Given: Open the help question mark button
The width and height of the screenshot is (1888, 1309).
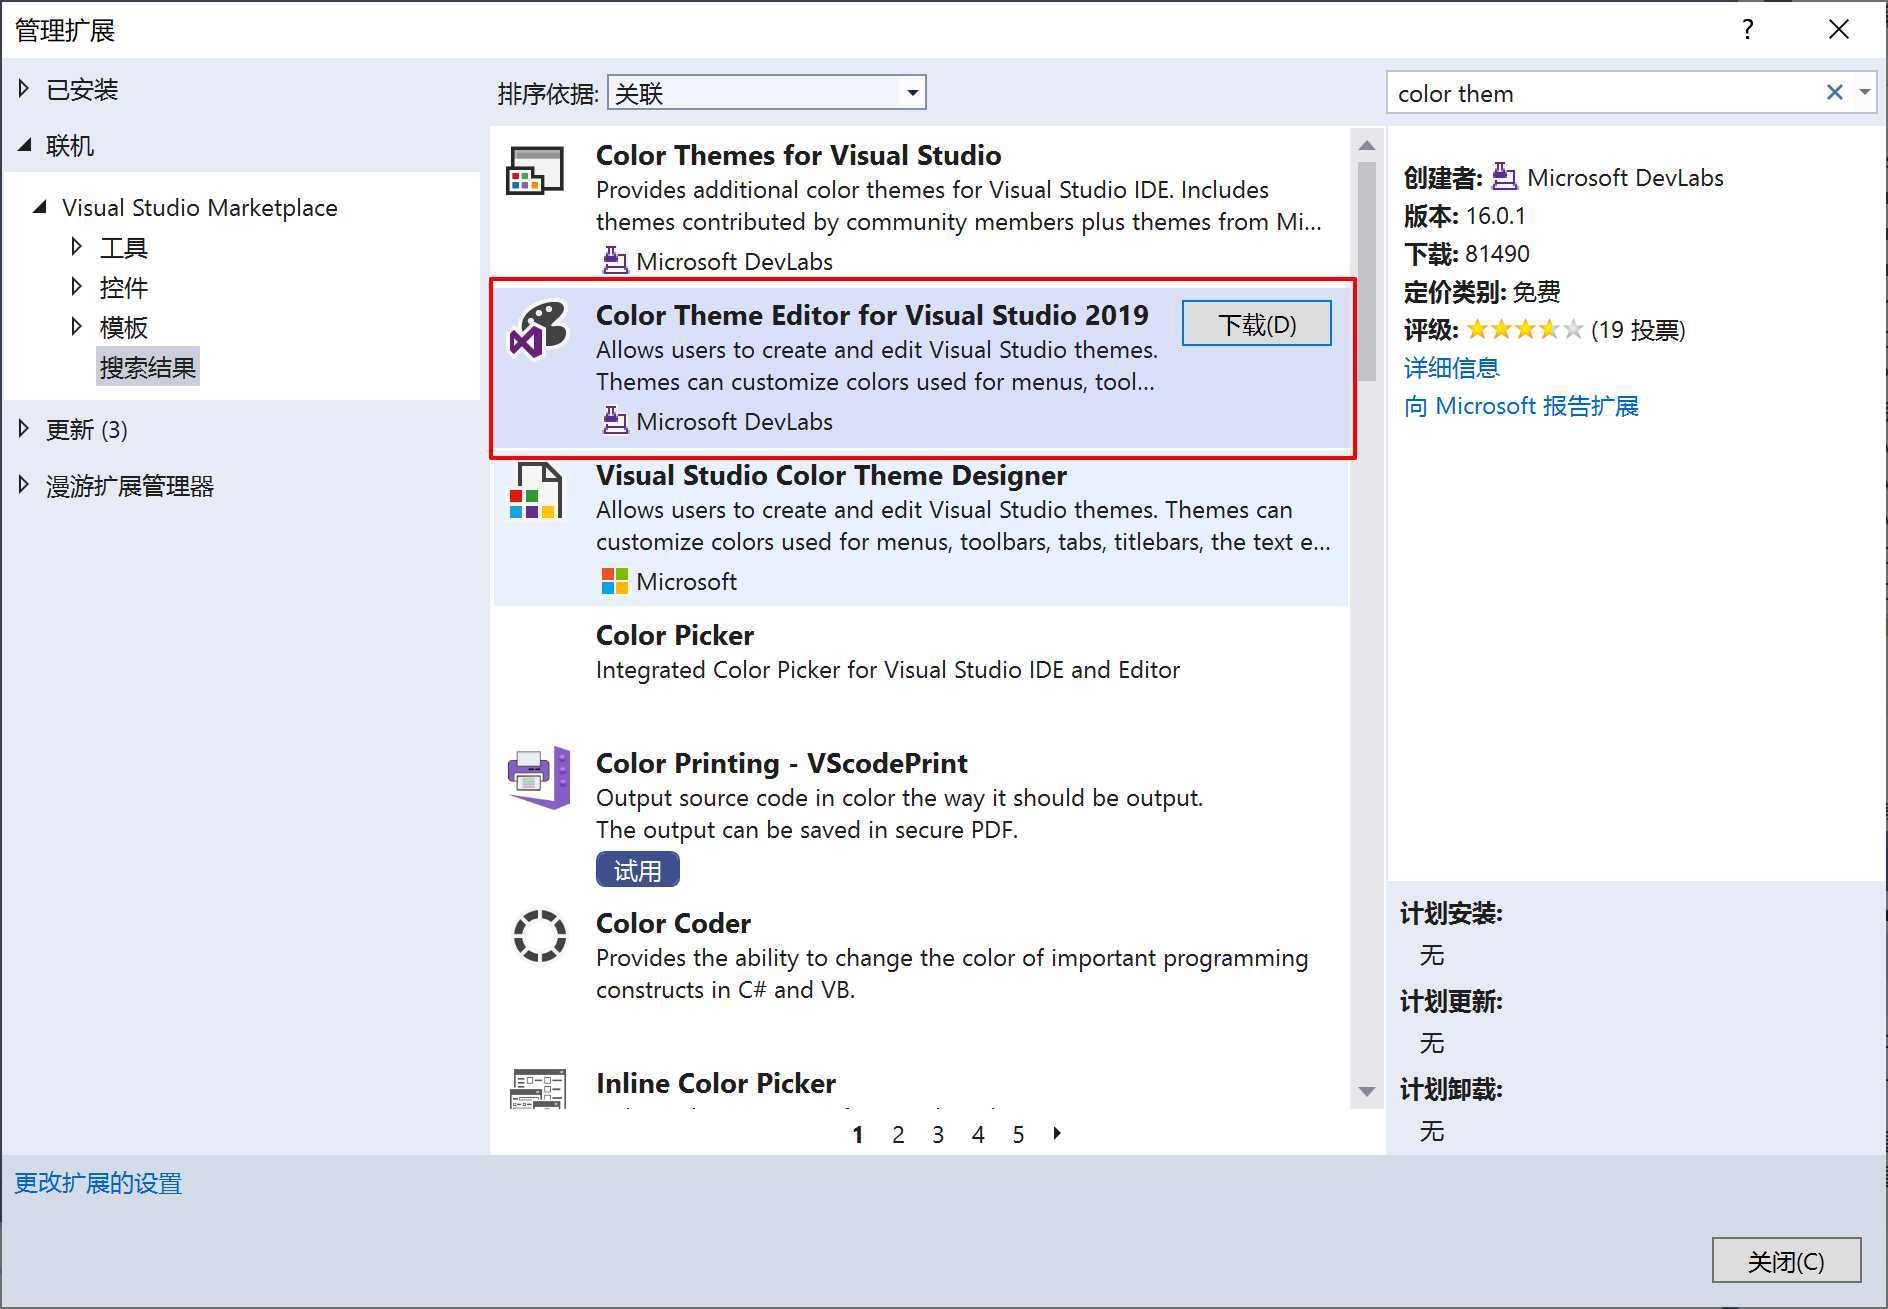Looking at the screenshot, I should [x=1747, y=29].
